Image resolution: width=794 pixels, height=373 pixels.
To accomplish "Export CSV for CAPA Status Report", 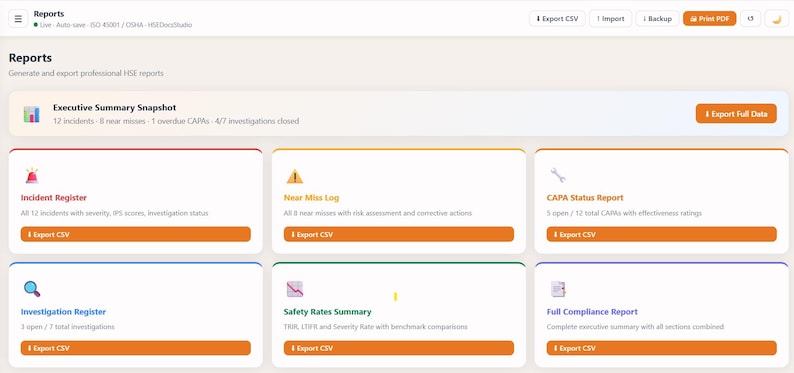I will [661, 234].
